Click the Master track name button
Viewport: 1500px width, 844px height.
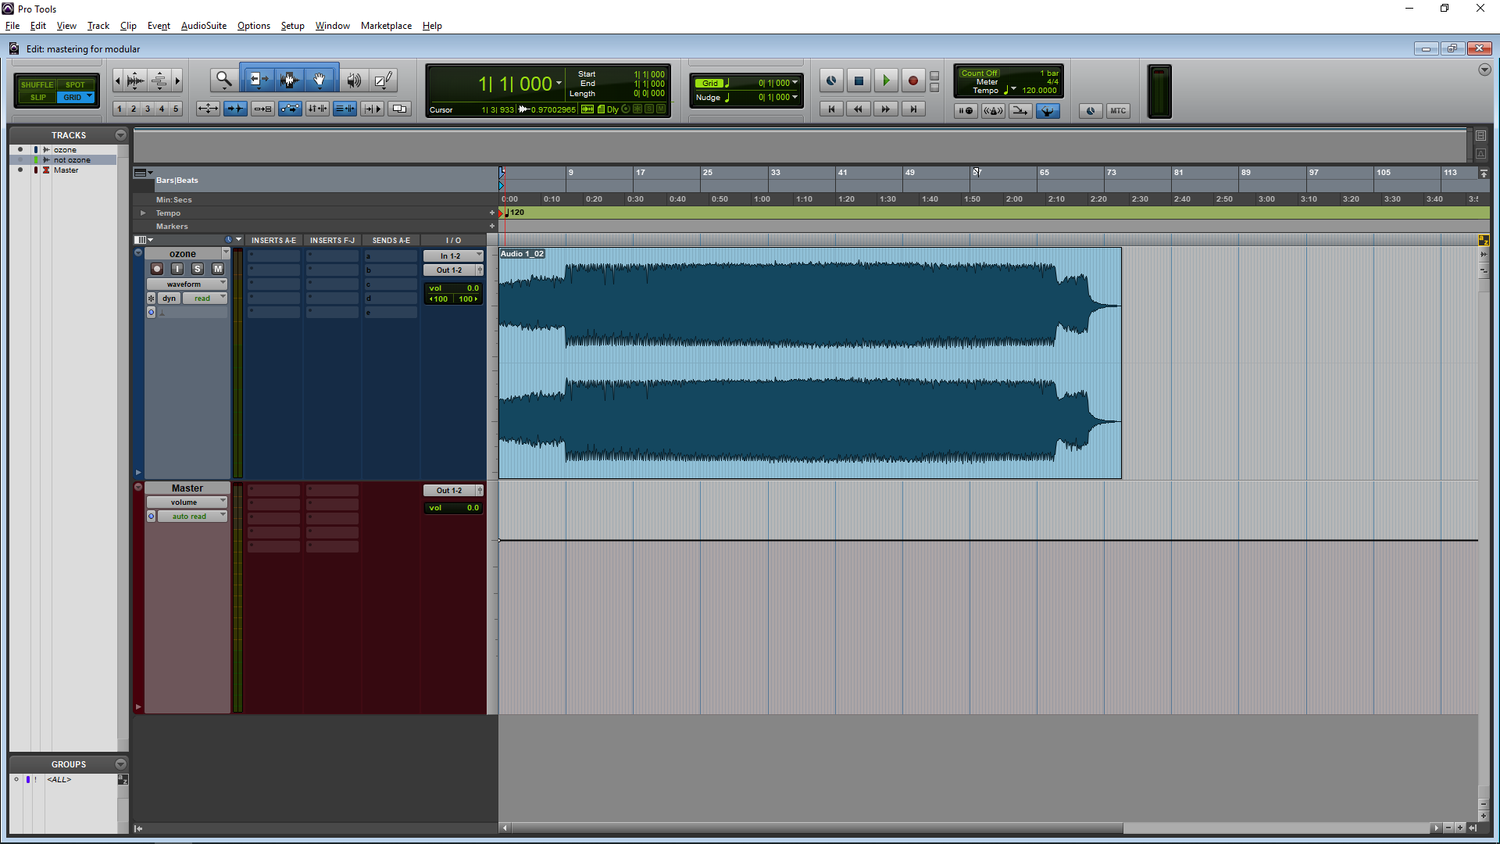coord(187,488)
